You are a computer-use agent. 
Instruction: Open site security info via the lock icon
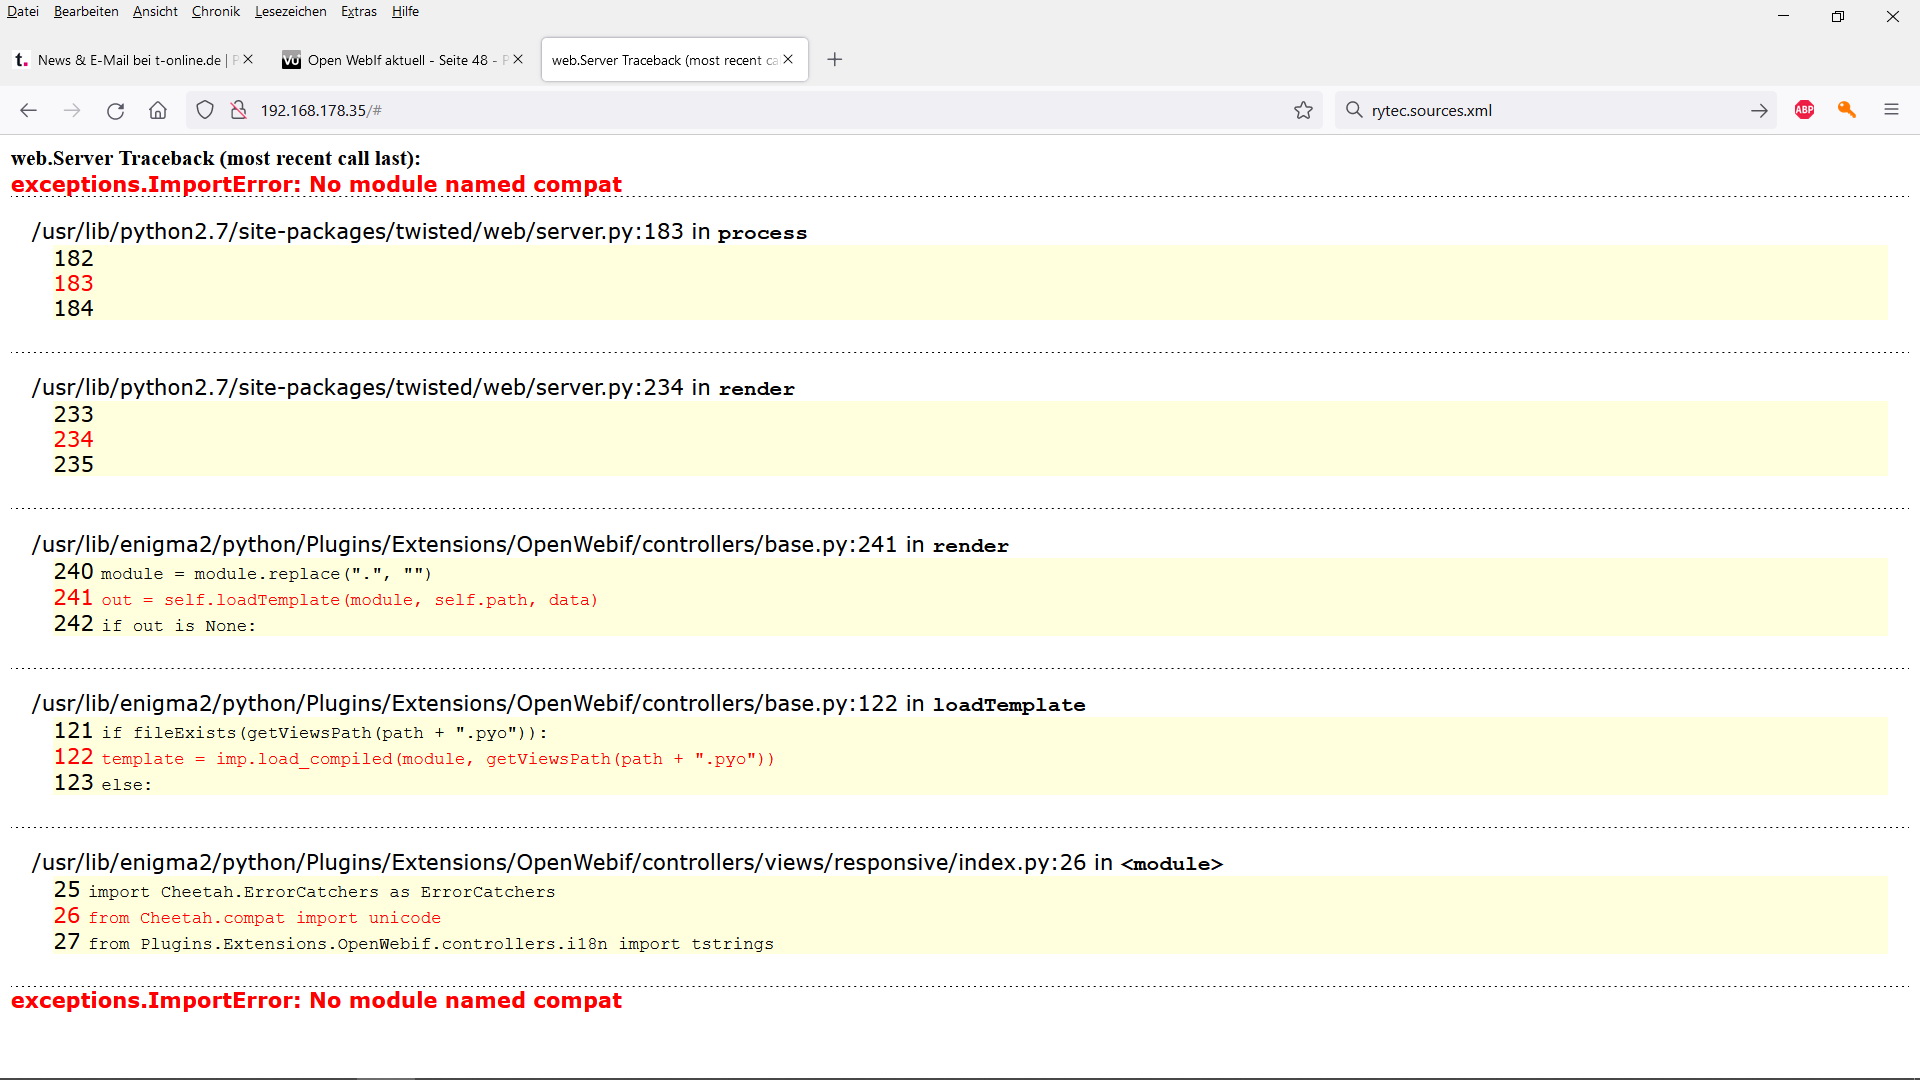pyautogui.click(x=238, y=110)
